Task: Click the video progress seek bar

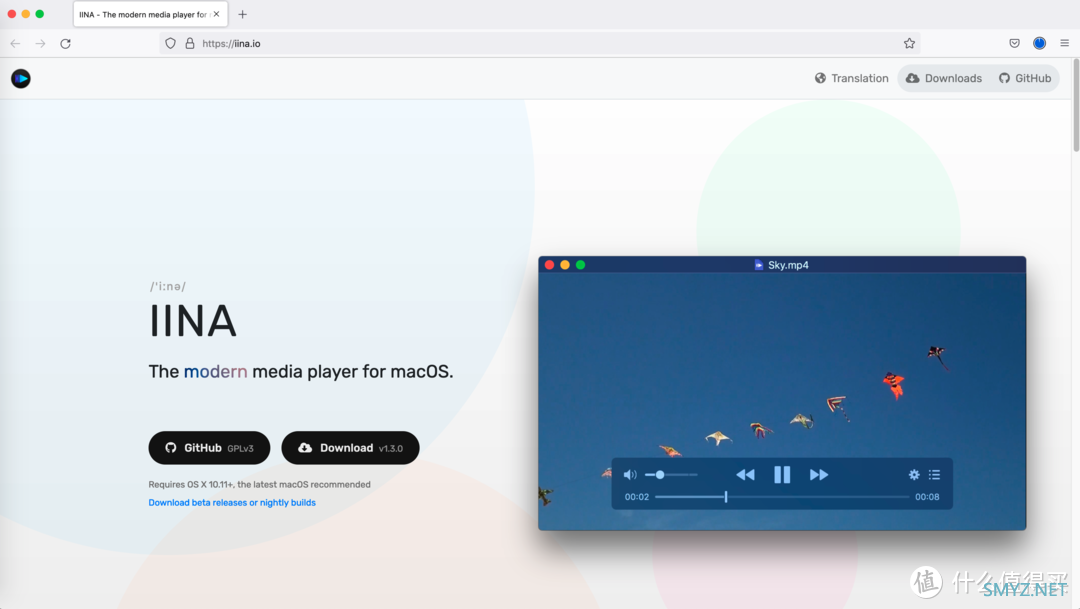Action: pyautogui.click(x=782, y=497)
